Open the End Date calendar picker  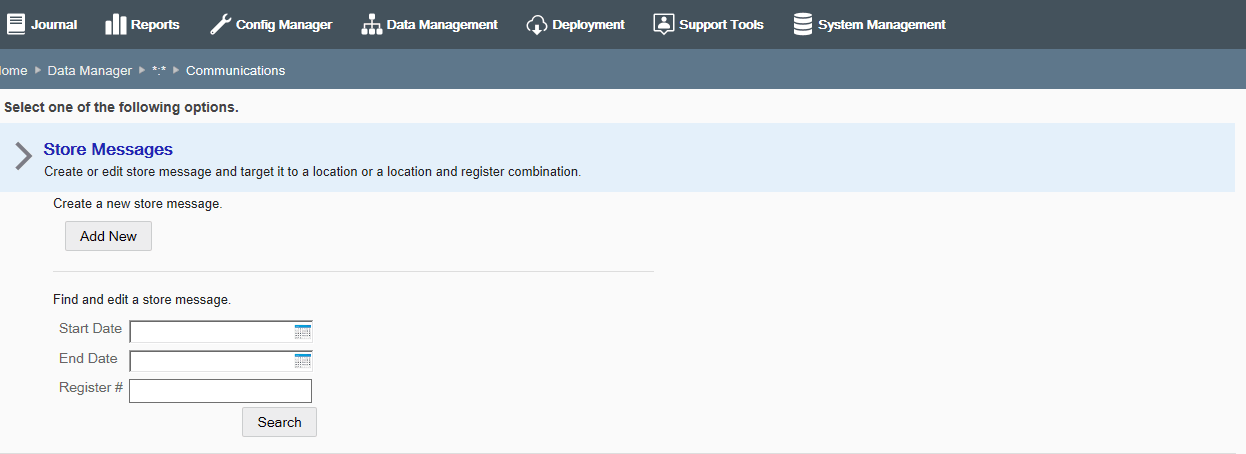pos(303,360)
